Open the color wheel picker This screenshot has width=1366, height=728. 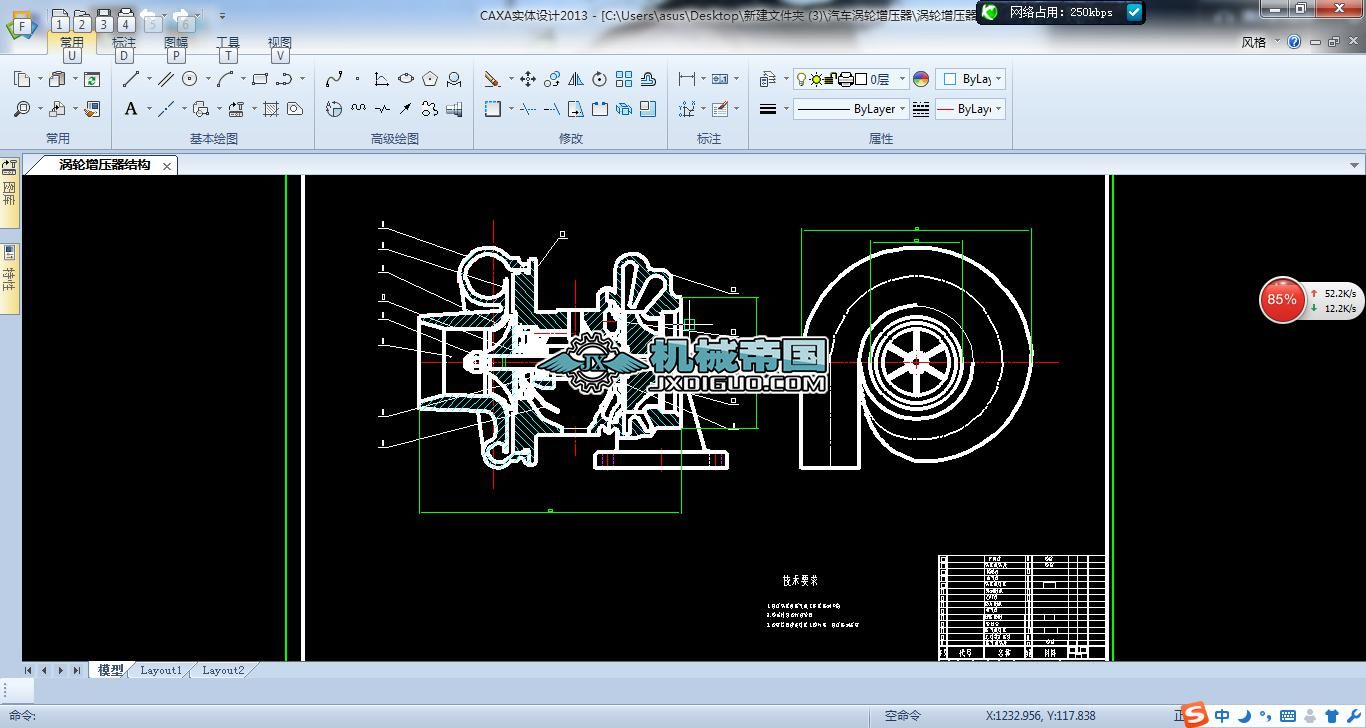[x=921, y=79]
